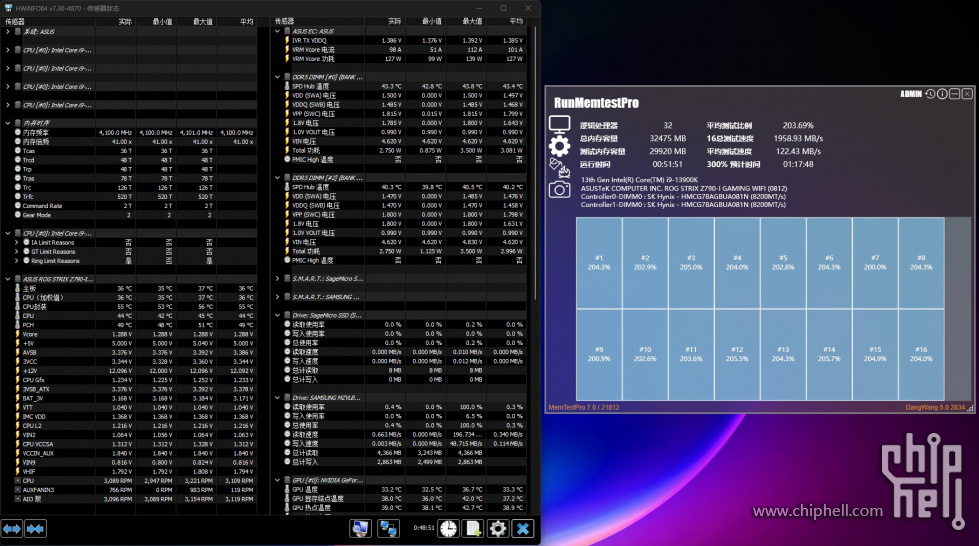Expand IA Limit Reasons row

[x=17, y=242]
